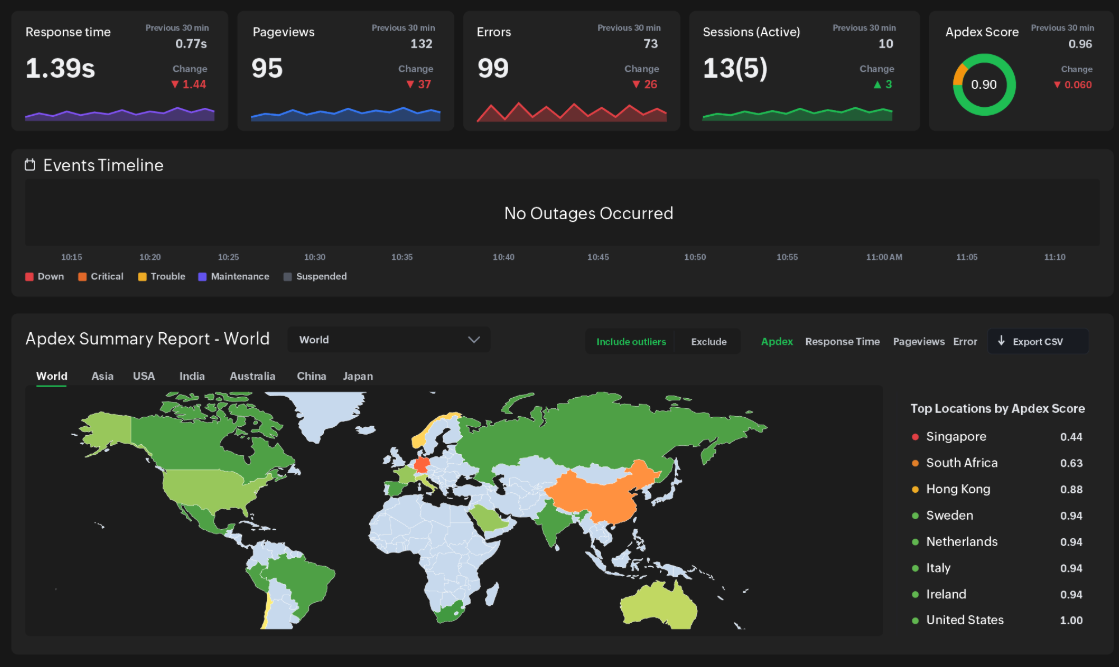Viewport: 1119px width, 667px height.
Task: Select the Japan map tab
Action: click(358, 377)
